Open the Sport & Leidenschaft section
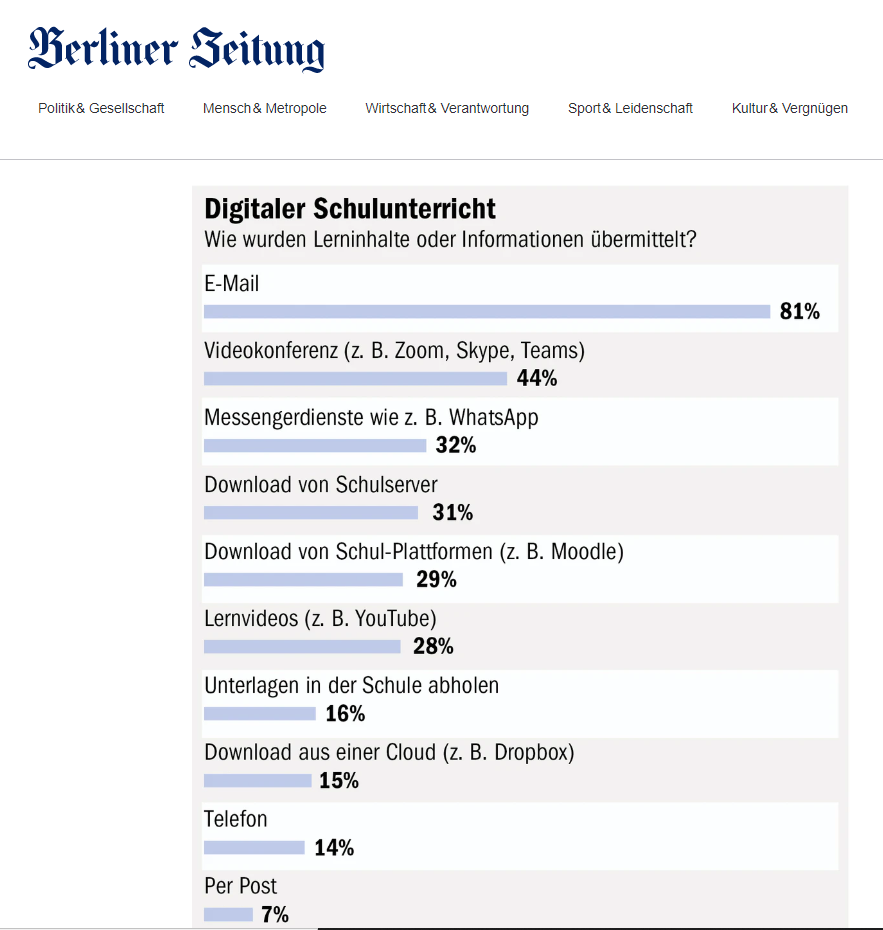This screenshot has height=930, width=883. [x=630, y=108]
